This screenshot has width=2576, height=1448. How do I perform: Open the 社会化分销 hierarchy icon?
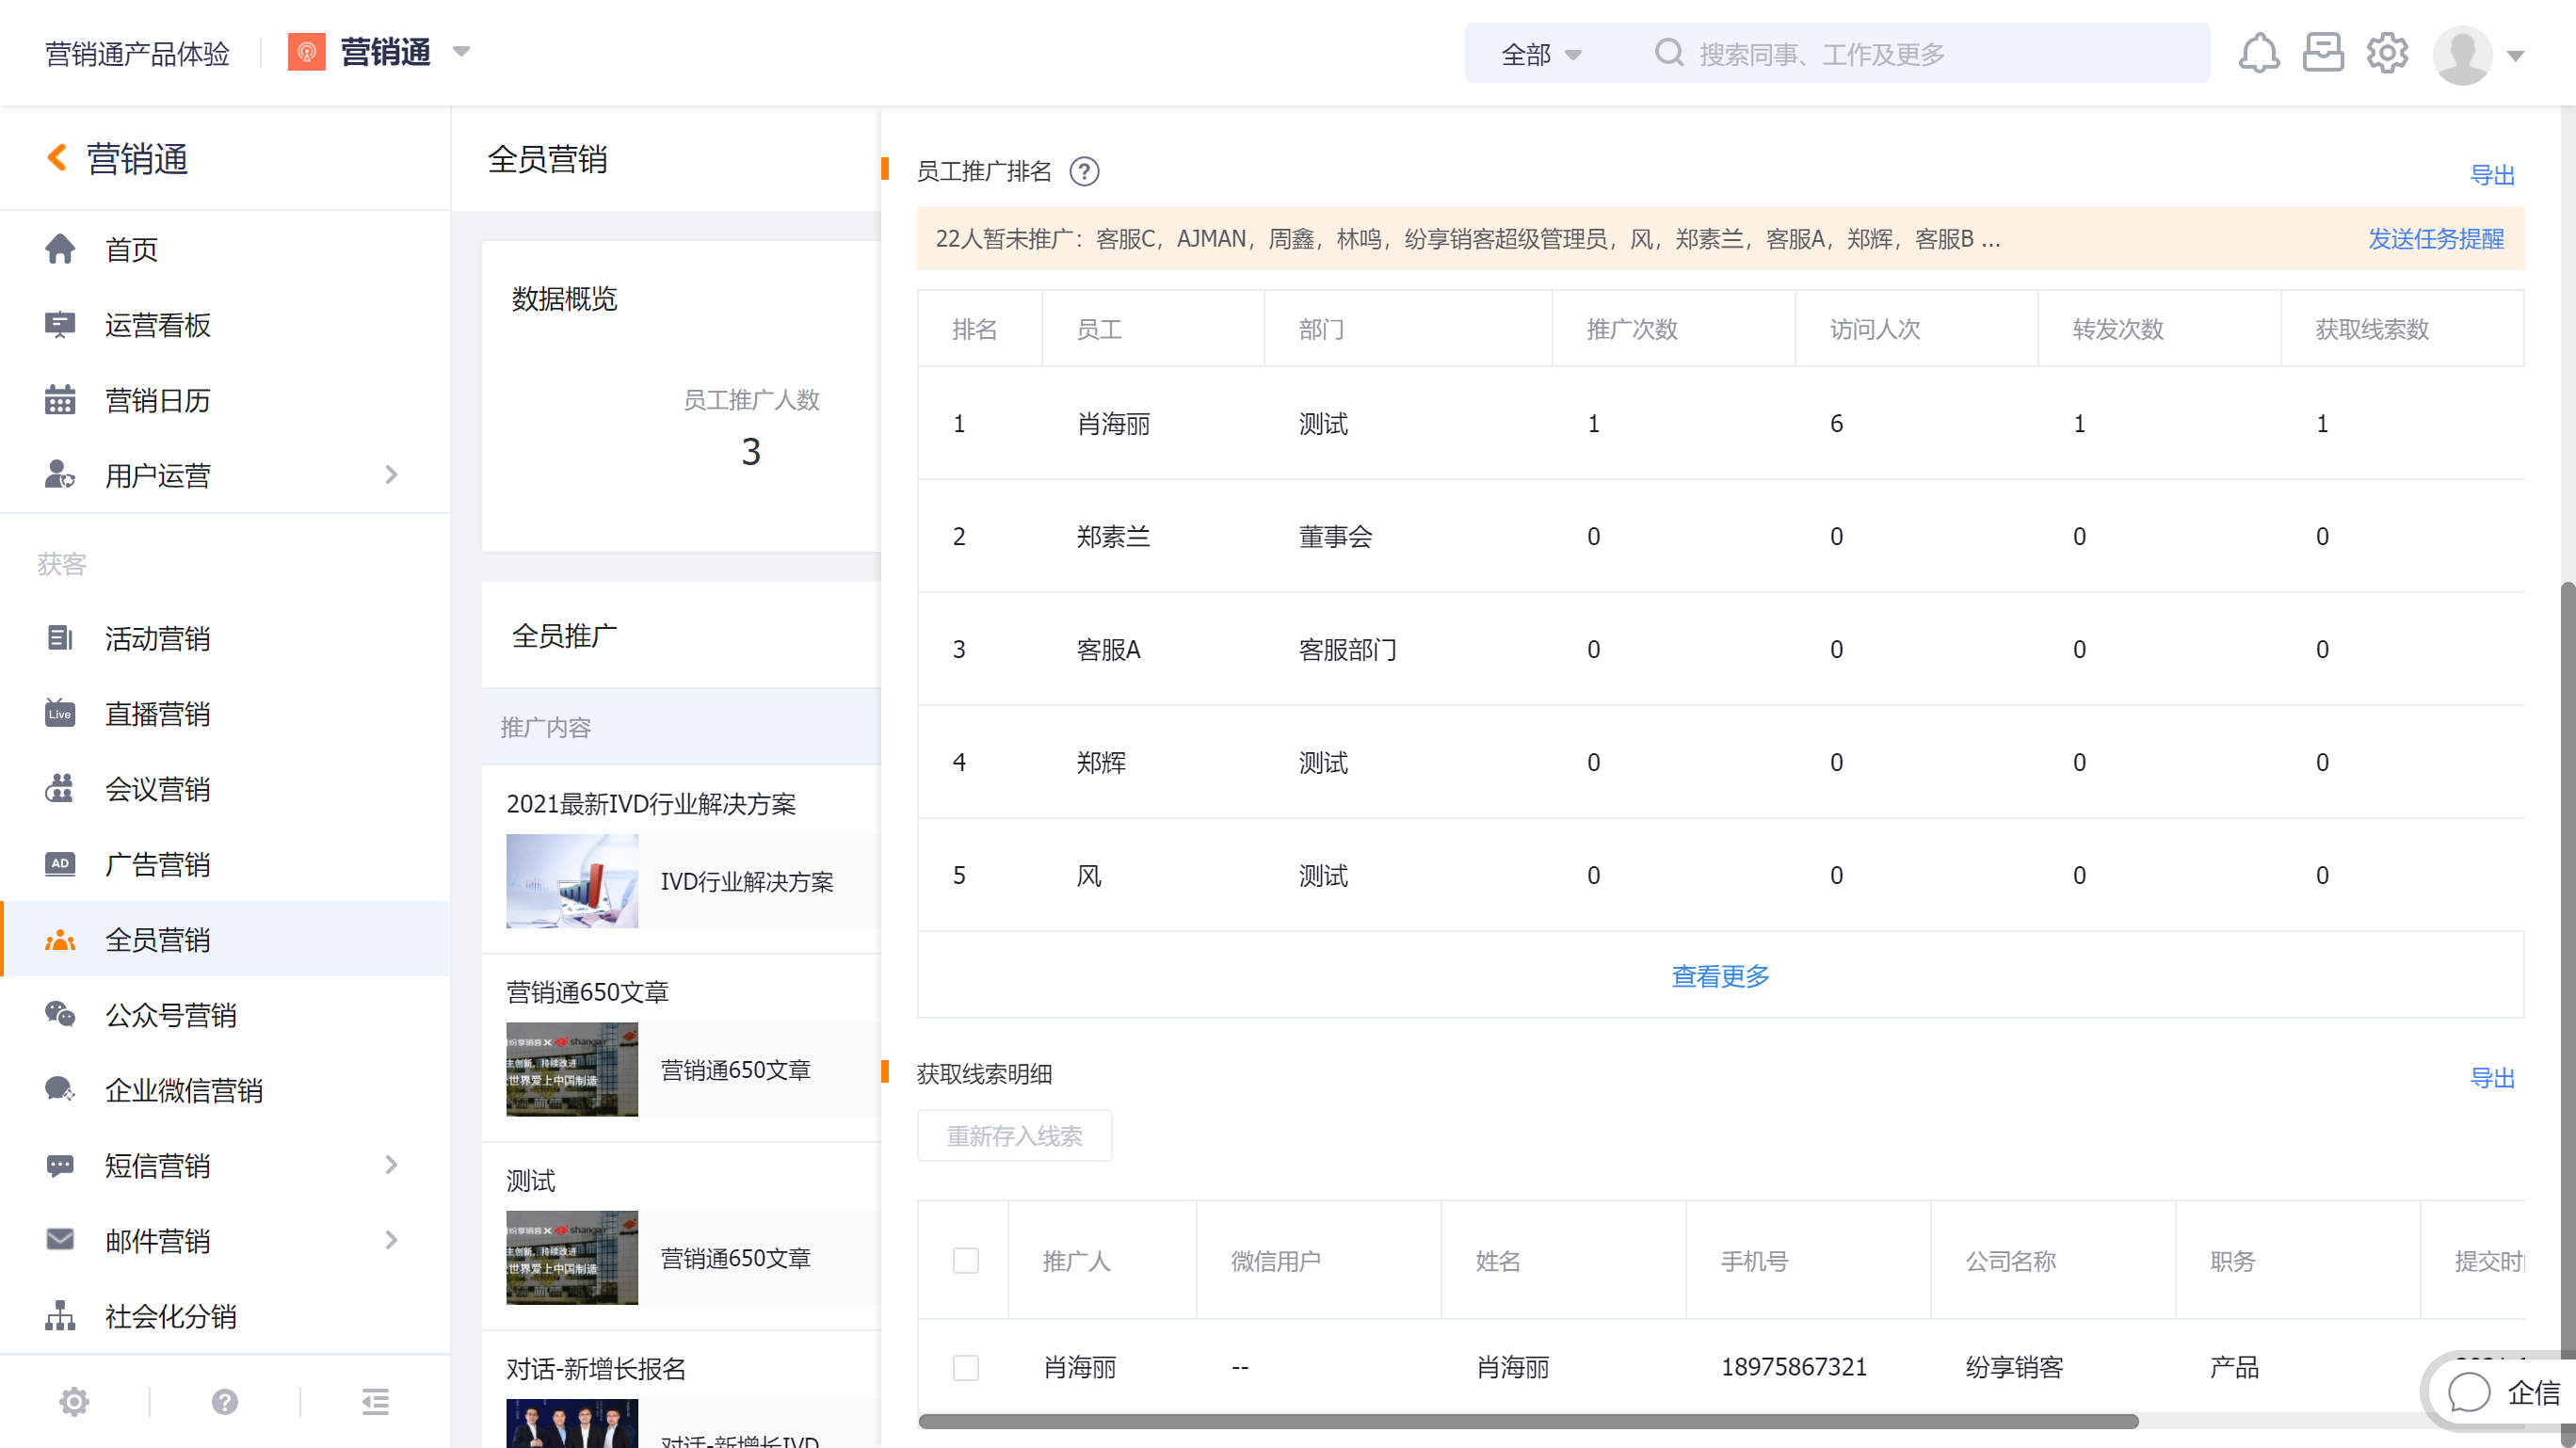pos(60,1316)
